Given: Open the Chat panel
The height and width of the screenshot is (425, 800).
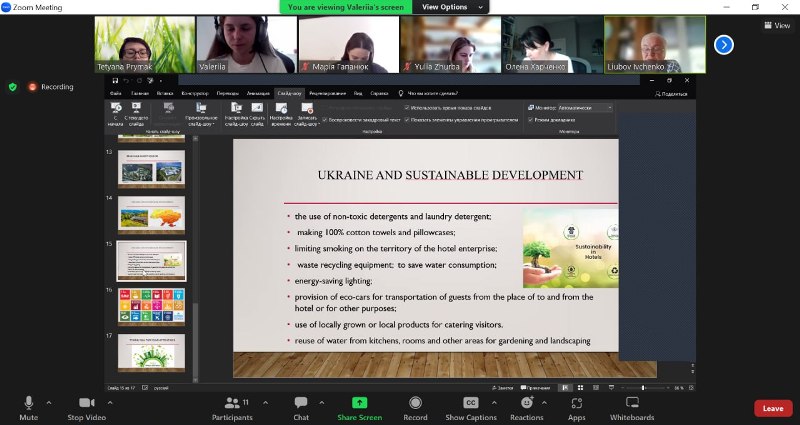Looking at the screenshot, I should pyautogui.click(x=301, y=403).
